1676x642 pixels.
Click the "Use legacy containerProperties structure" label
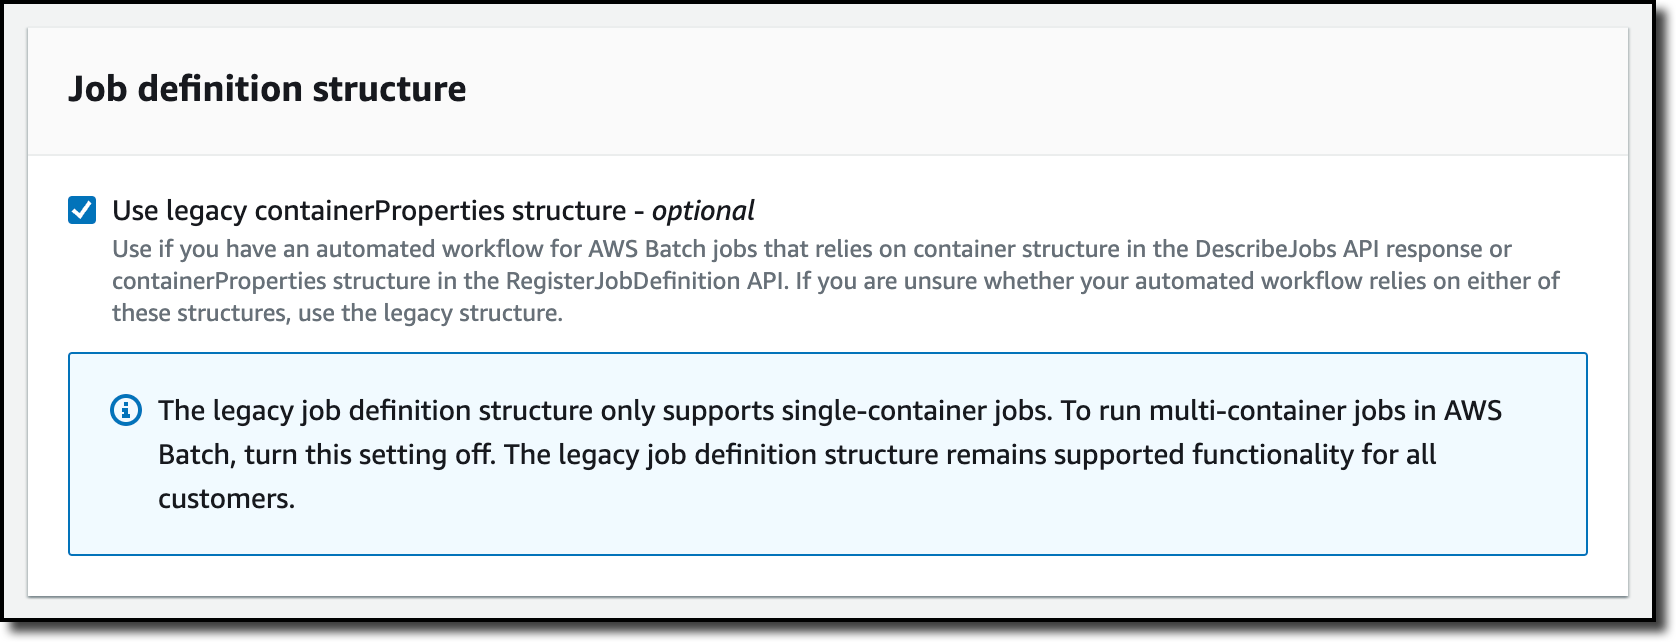(369, 211)
